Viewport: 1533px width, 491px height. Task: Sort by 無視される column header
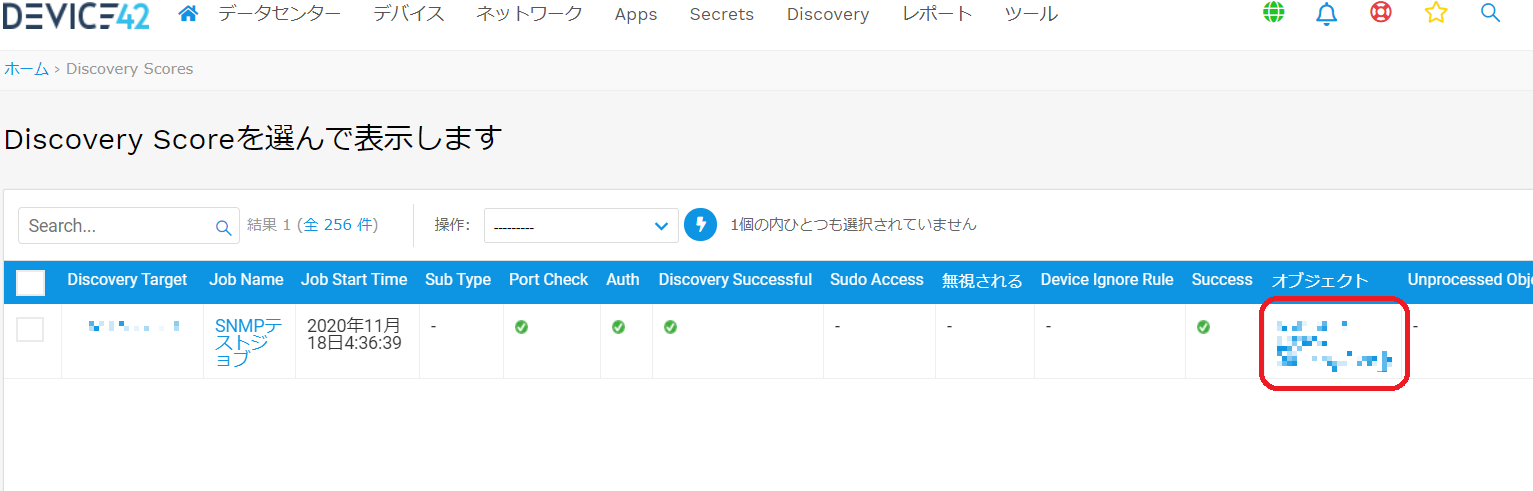pyautogui.click(x=982, y=281)
